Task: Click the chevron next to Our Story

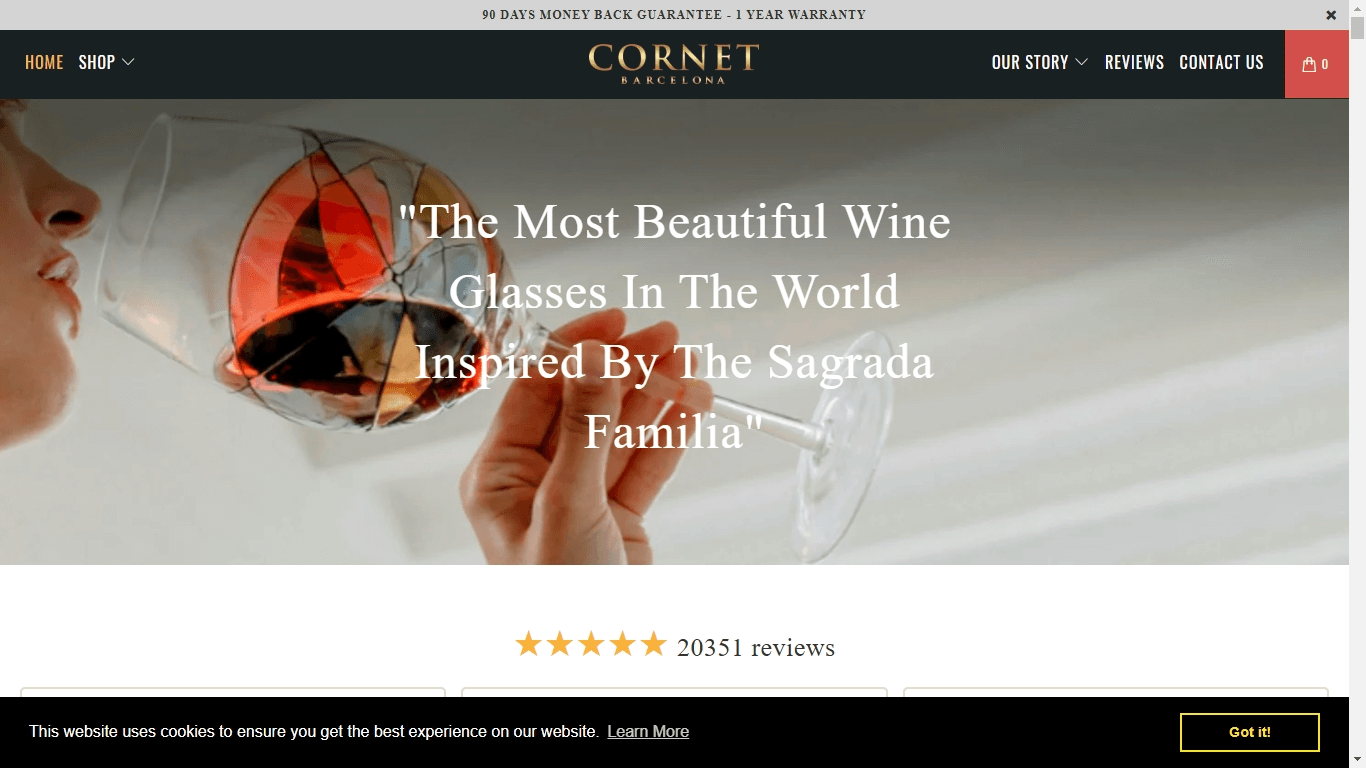Action: (1081, 62)
